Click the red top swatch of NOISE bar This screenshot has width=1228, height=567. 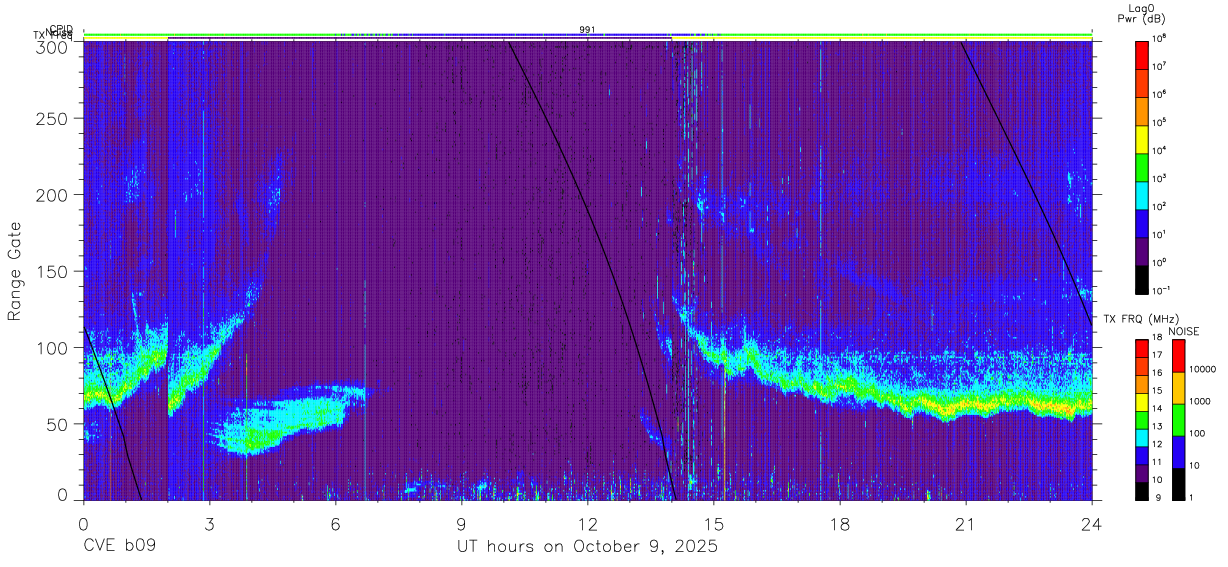tap(1178, 356)
